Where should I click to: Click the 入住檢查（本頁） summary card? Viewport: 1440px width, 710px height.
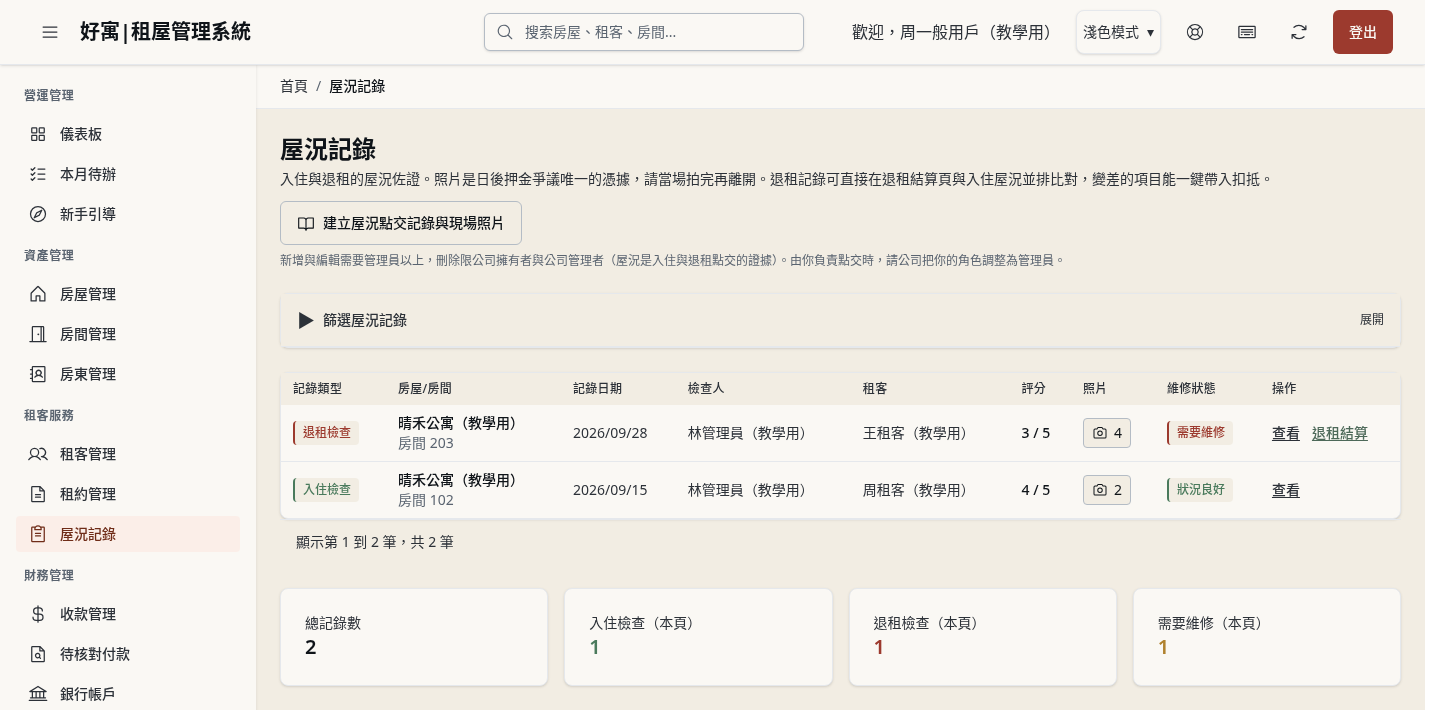point(698,637)
